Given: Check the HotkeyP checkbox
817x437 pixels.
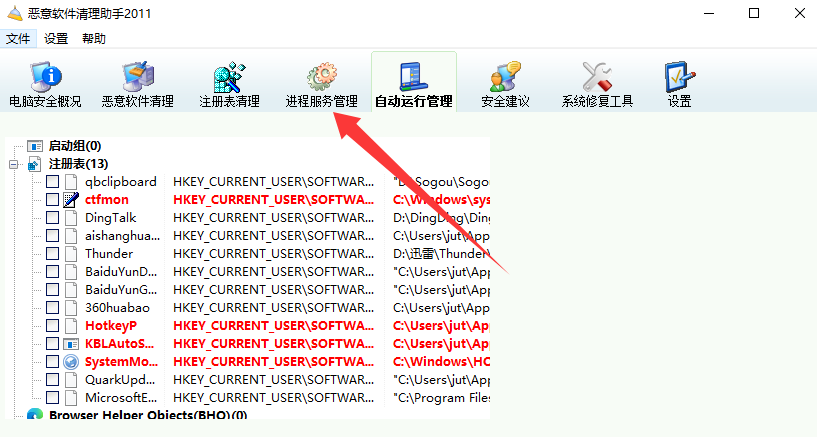Looking at the screenshot, I should click(x=52, y=326).
